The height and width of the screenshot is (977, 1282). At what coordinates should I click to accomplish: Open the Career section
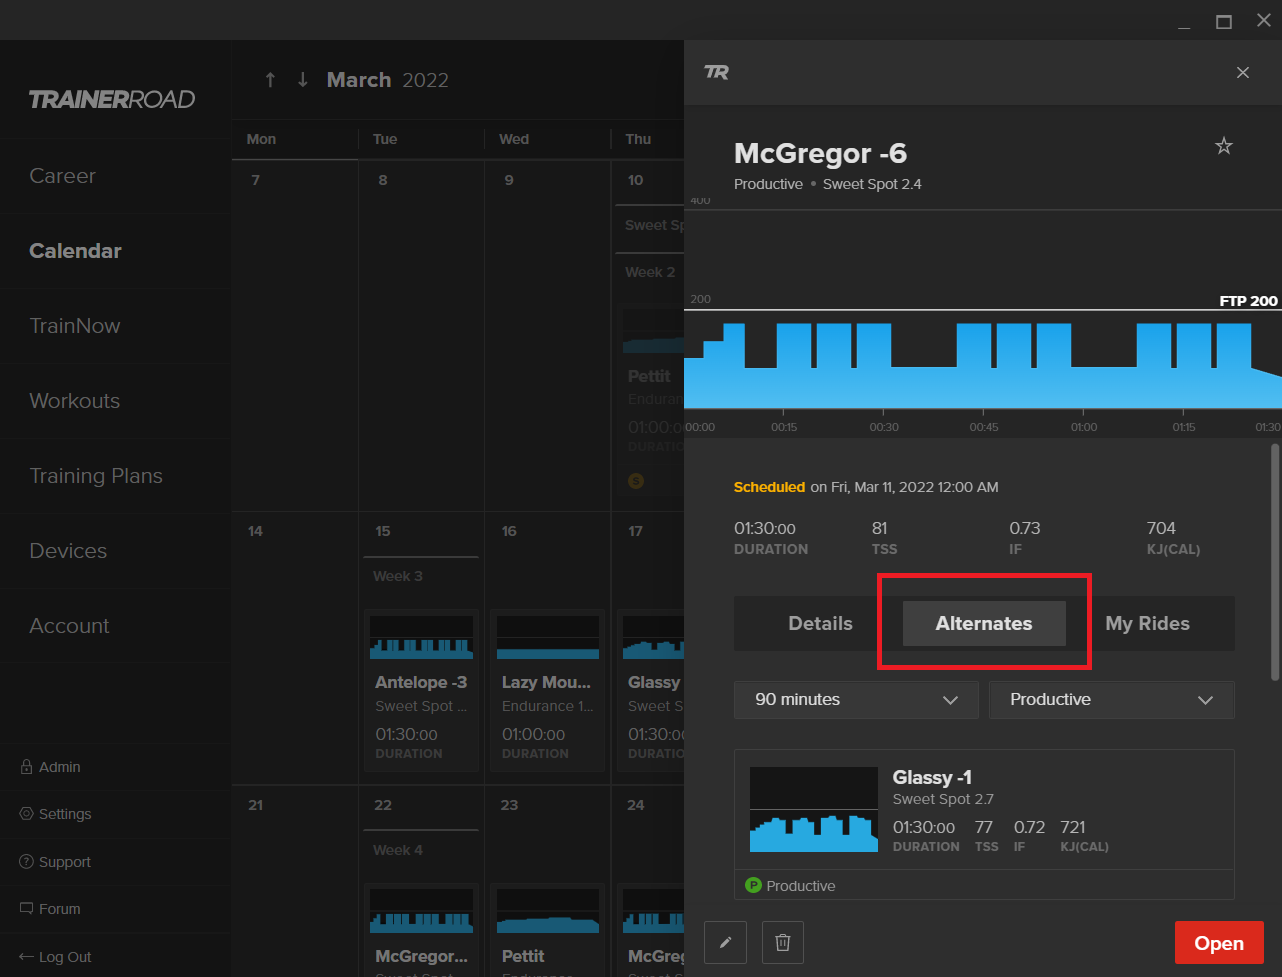click(x=62, y=176)
